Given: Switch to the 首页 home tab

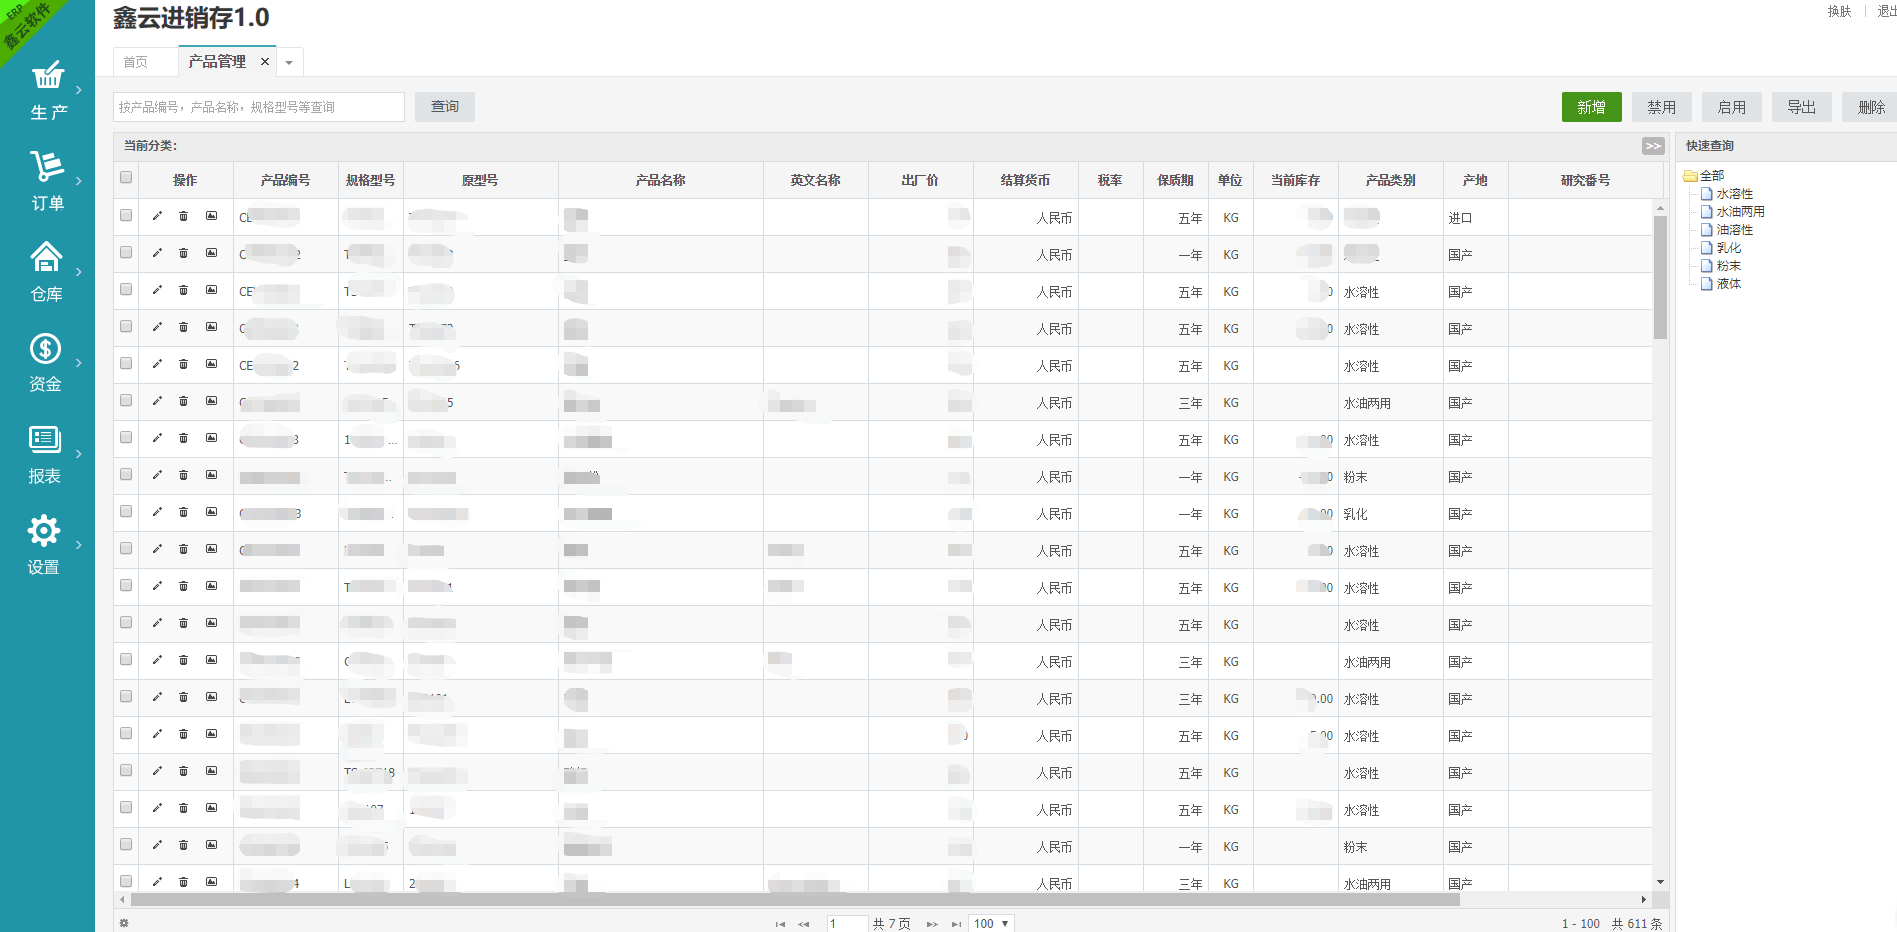Looking at the screenshot, I should click(136, 62).
